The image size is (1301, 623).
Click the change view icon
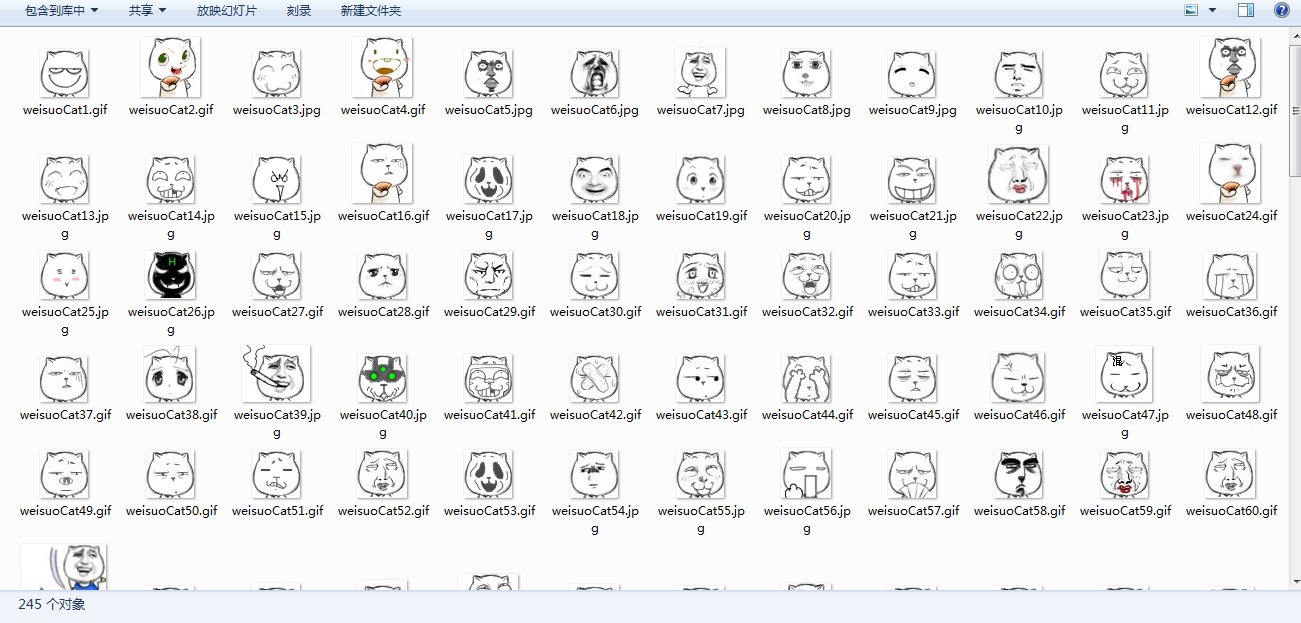coord(1191,10)
